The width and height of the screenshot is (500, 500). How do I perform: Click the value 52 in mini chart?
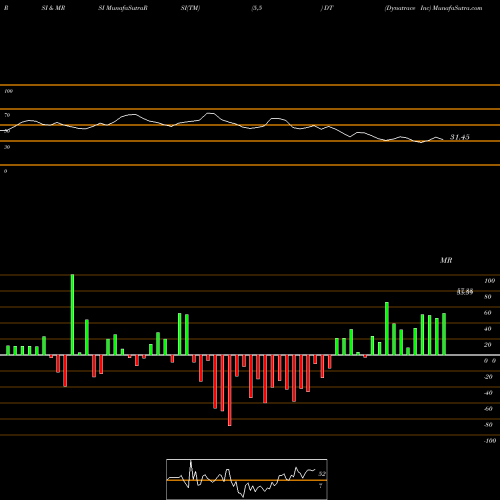(322, 474)
